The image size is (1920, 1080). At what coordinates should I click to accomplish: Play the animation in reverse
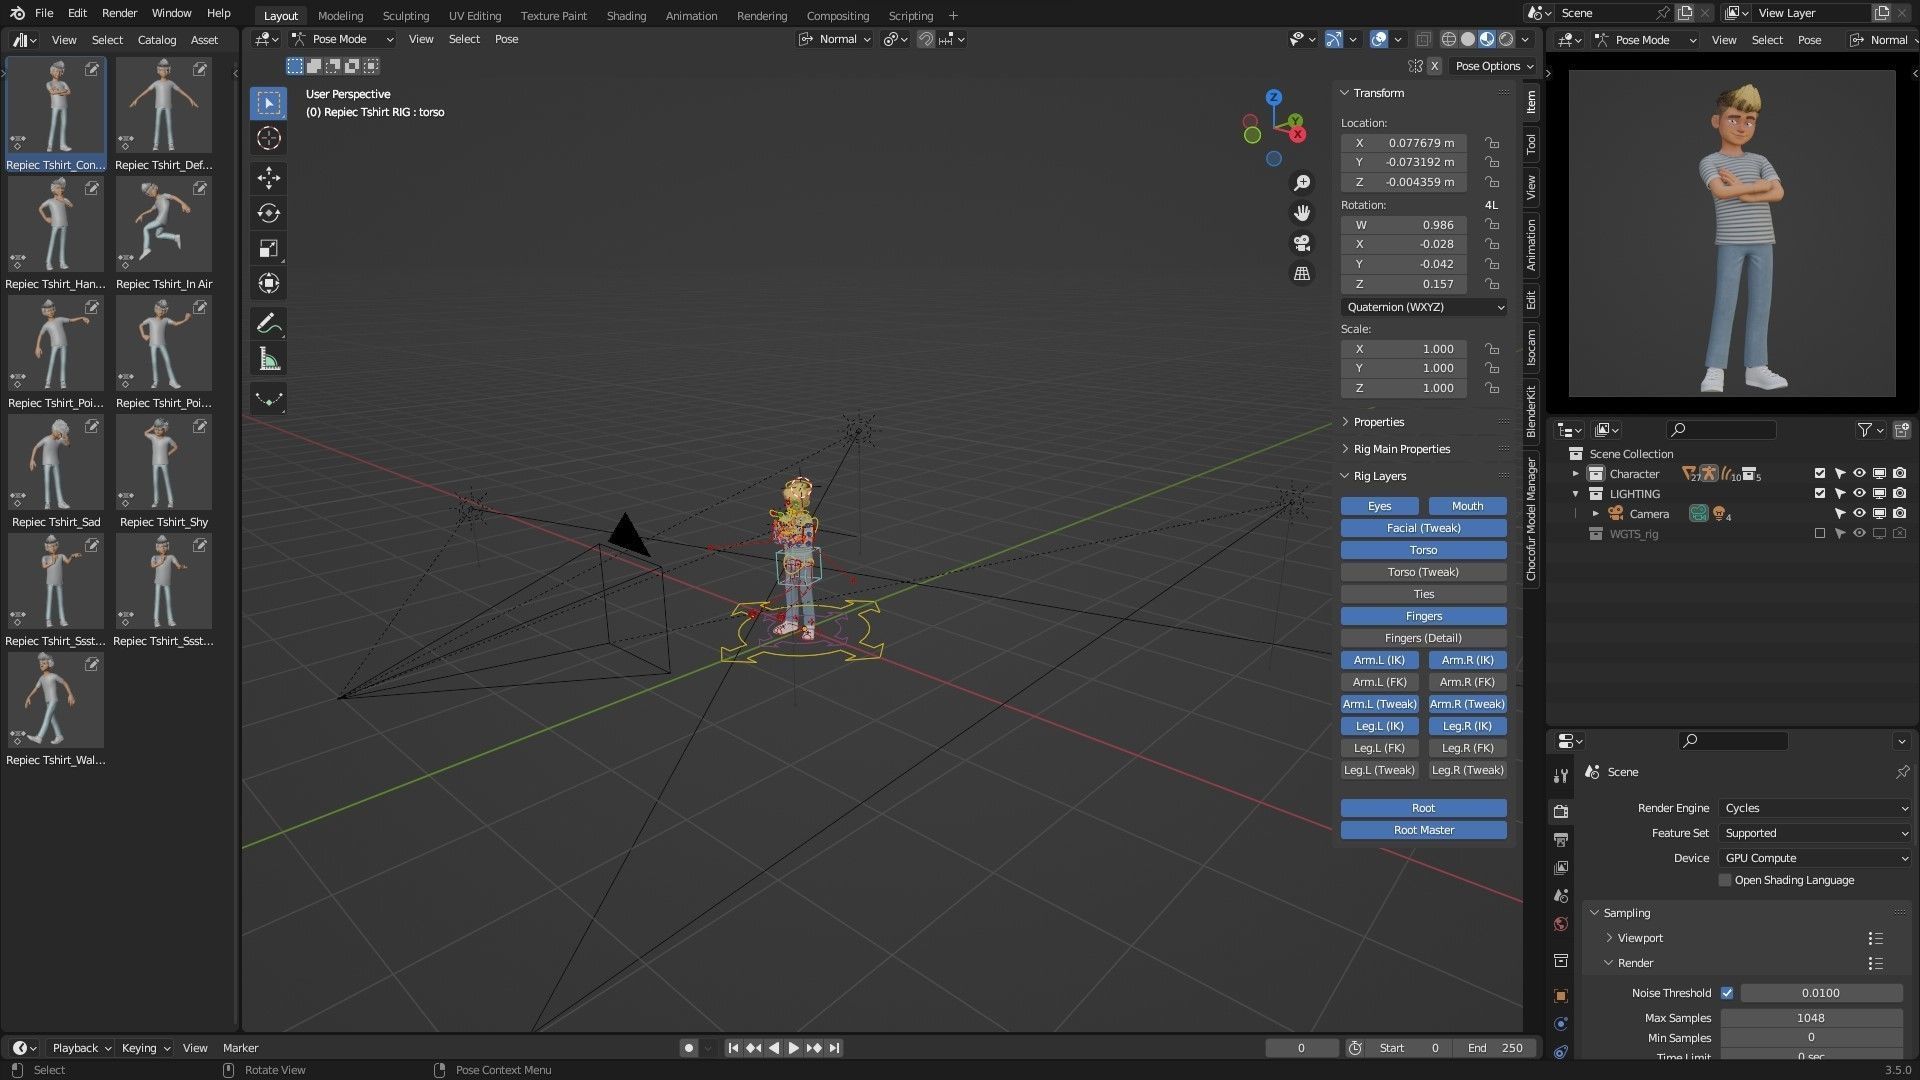[774, 1048]
